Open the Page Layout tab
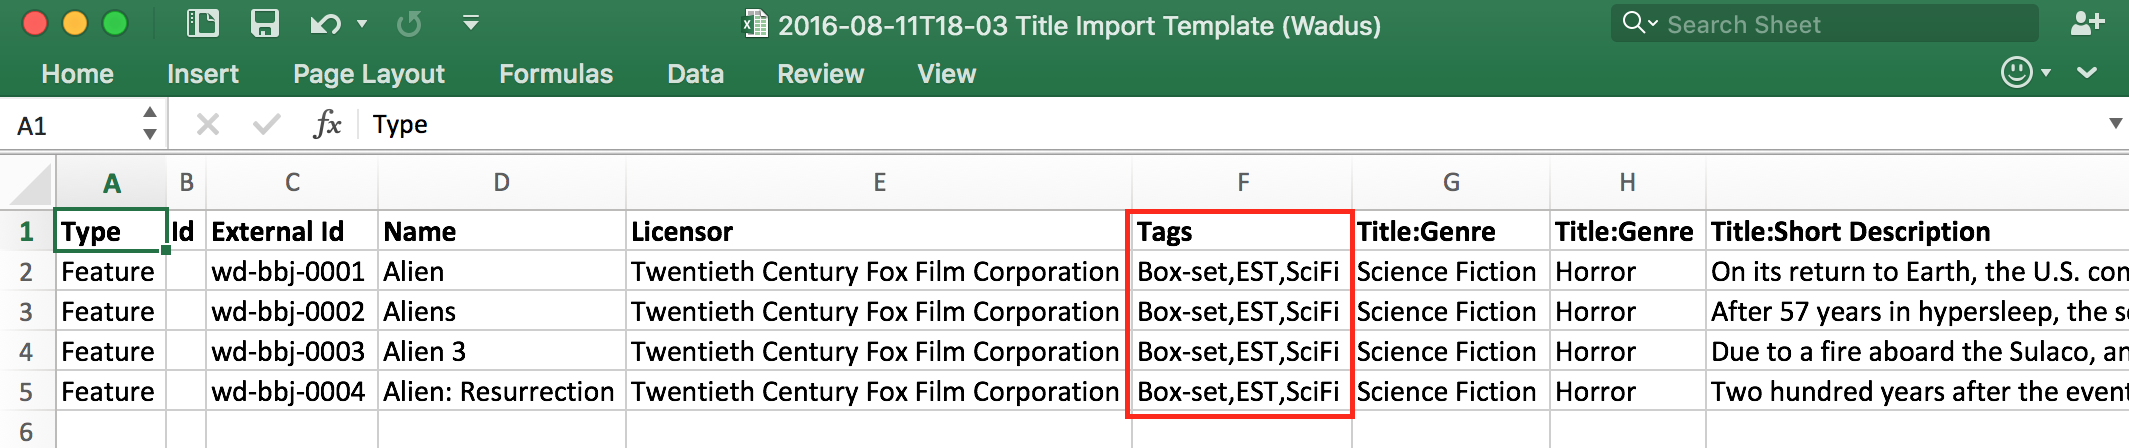The width and height of the screenshot is (2129, 448). (368, 74)
